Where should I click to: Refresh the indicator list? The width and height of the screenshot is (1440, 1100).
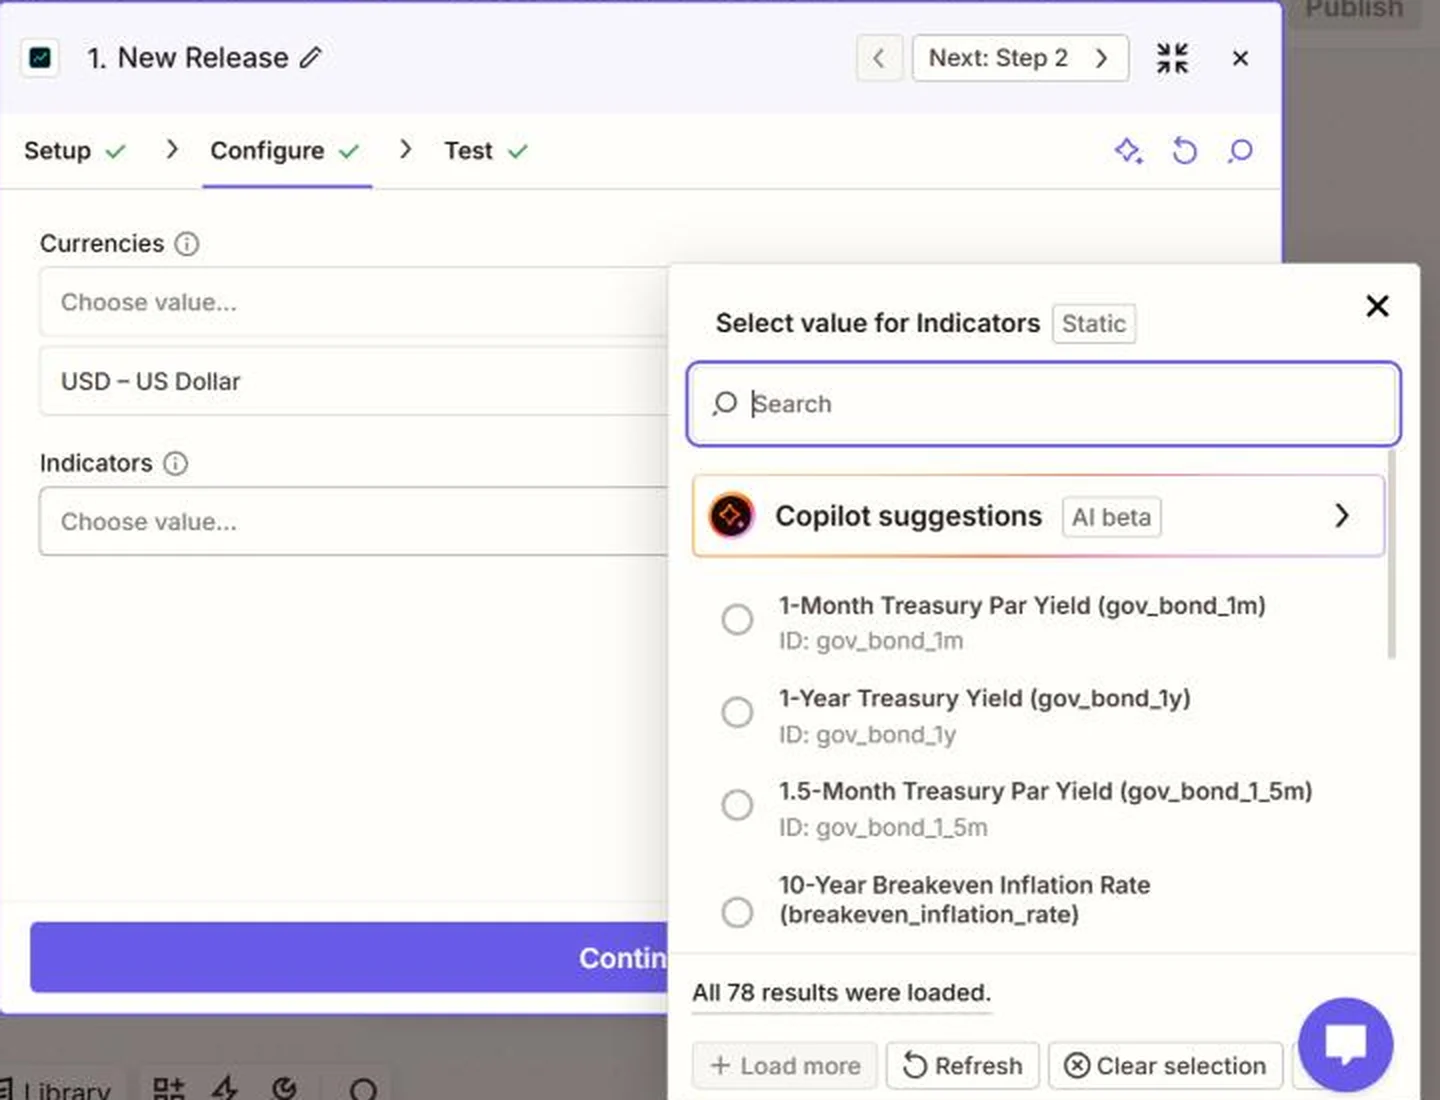click(962, 1066)
